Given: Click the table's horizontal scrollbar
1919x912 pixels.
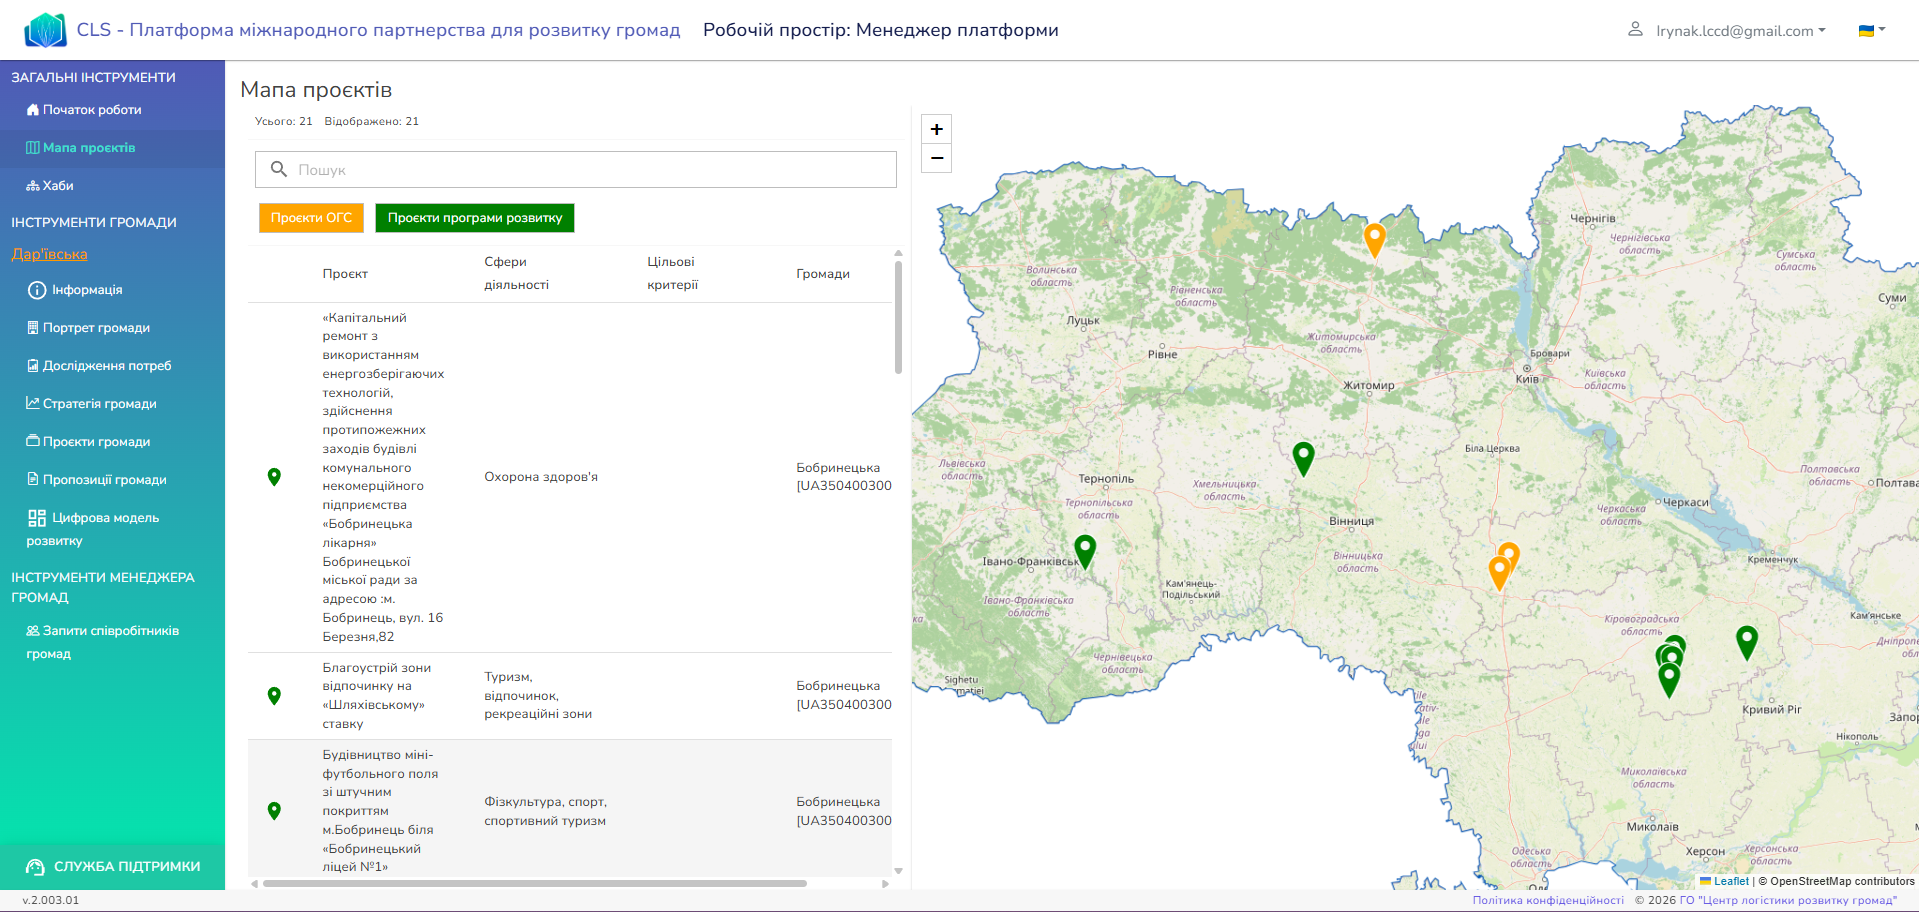Looking at the screenshot, I should [x=535, y=884].
